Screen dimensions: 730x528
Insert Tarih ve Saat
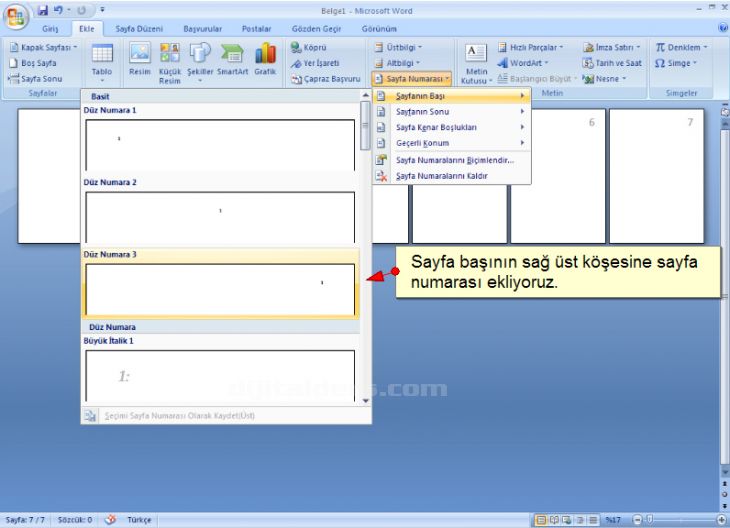tap(612, 63)
